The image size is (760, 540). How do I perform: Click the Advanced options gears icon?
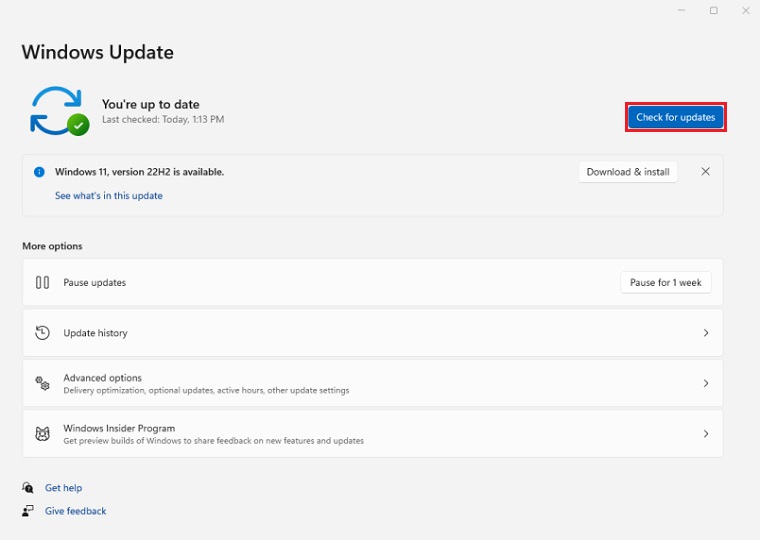coord(42,383)
